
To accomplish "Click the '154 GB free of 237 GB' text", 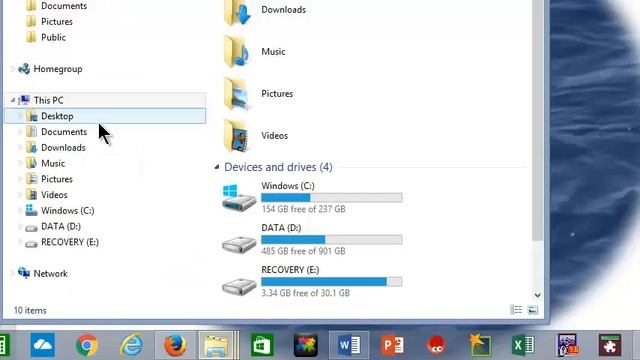I will (303, 209).
